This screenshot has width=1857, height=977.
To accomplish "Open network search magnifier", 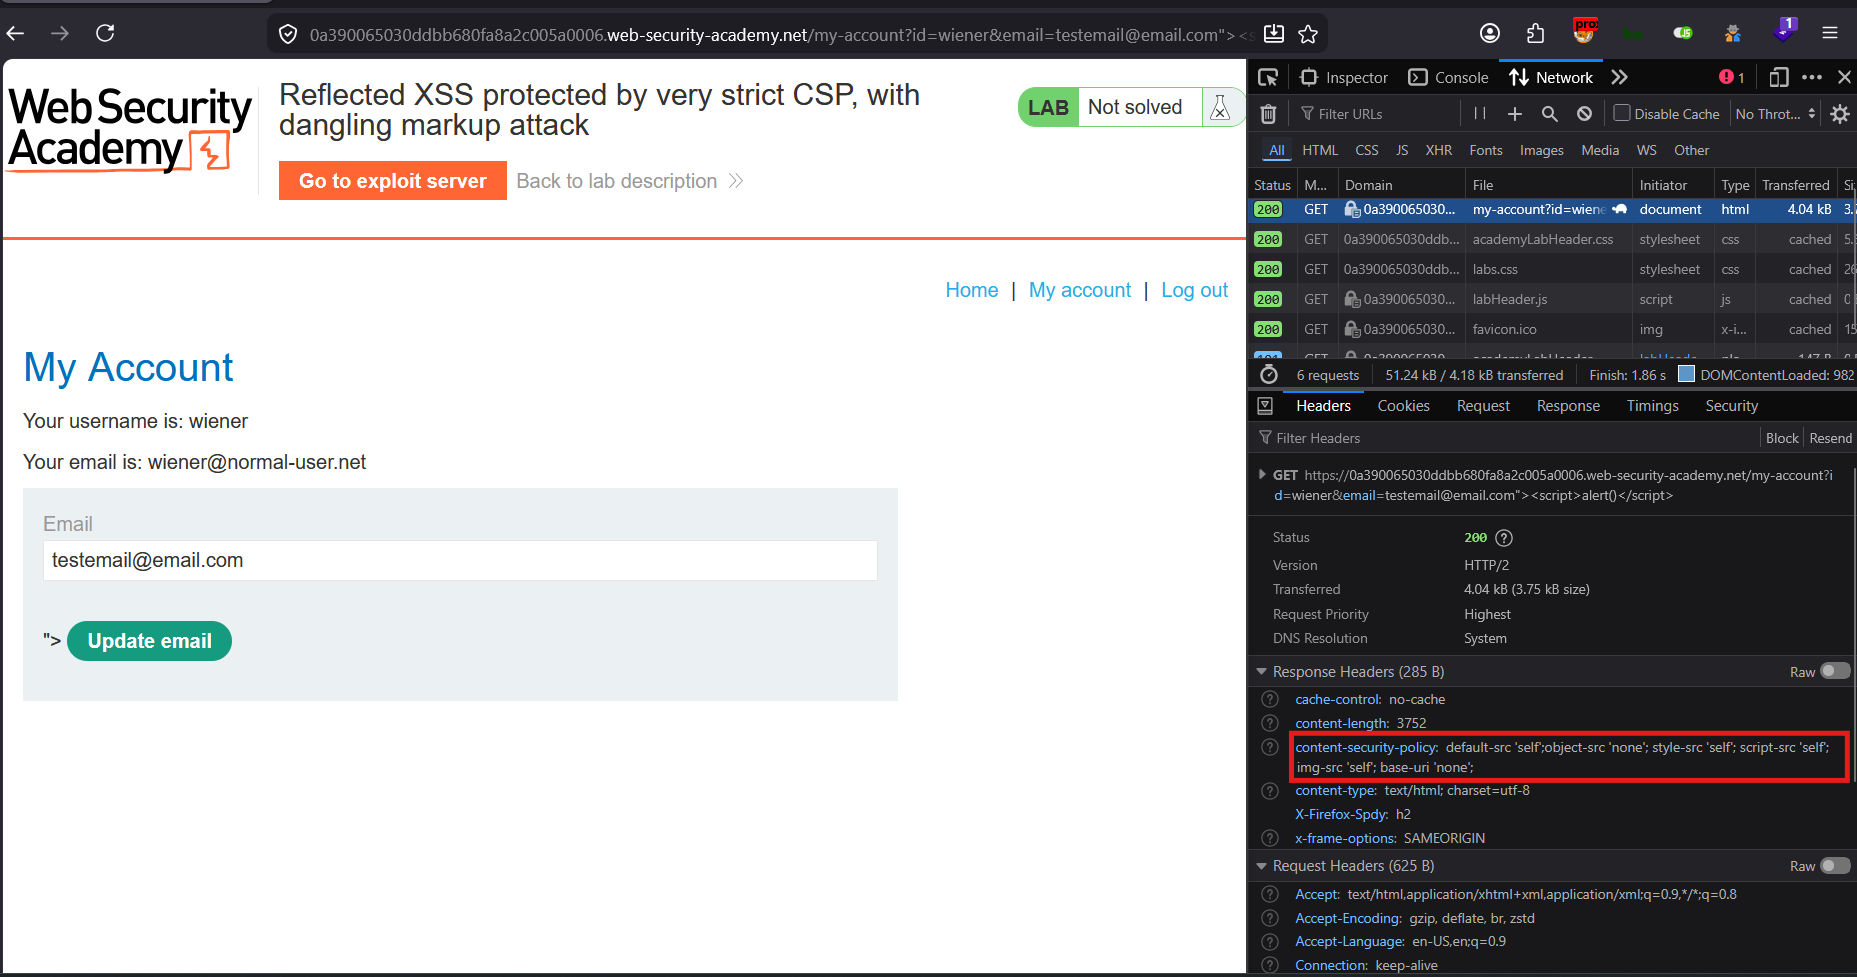I will (1550, 114).
